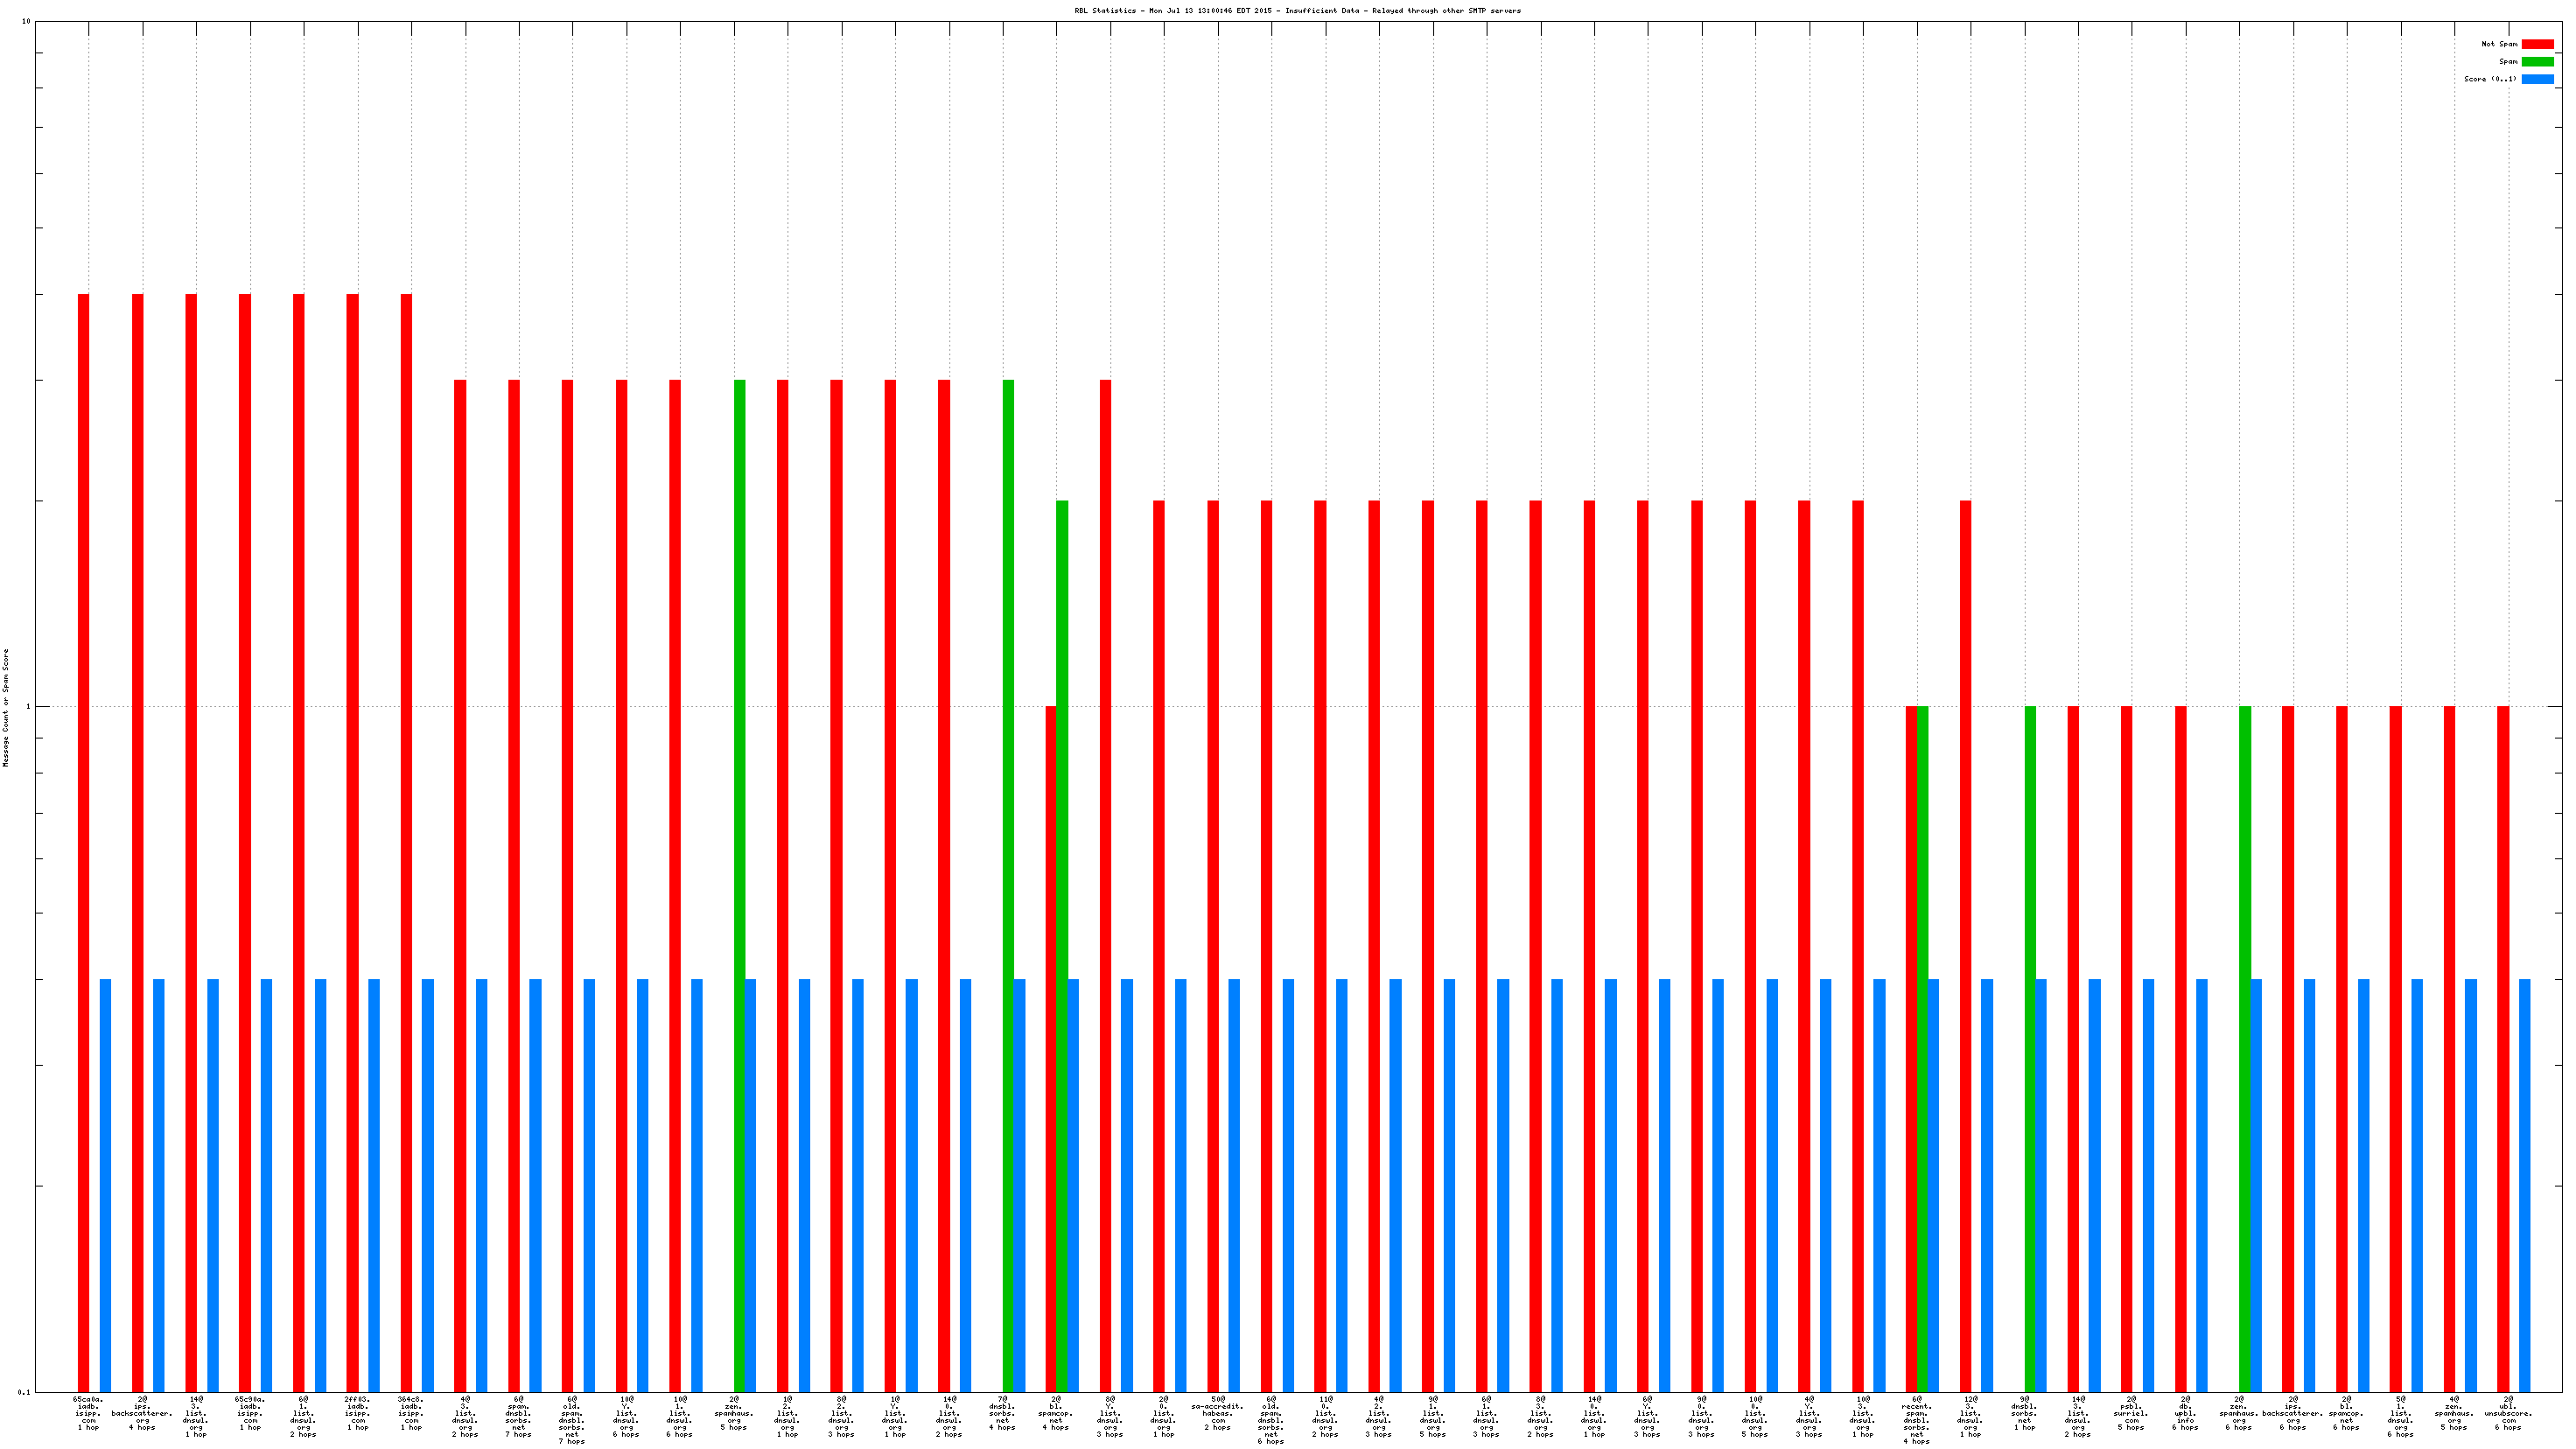
Task: Click the green bar for dnsbl.sorbs.net 4 hops
Action: pos(1008,885)
